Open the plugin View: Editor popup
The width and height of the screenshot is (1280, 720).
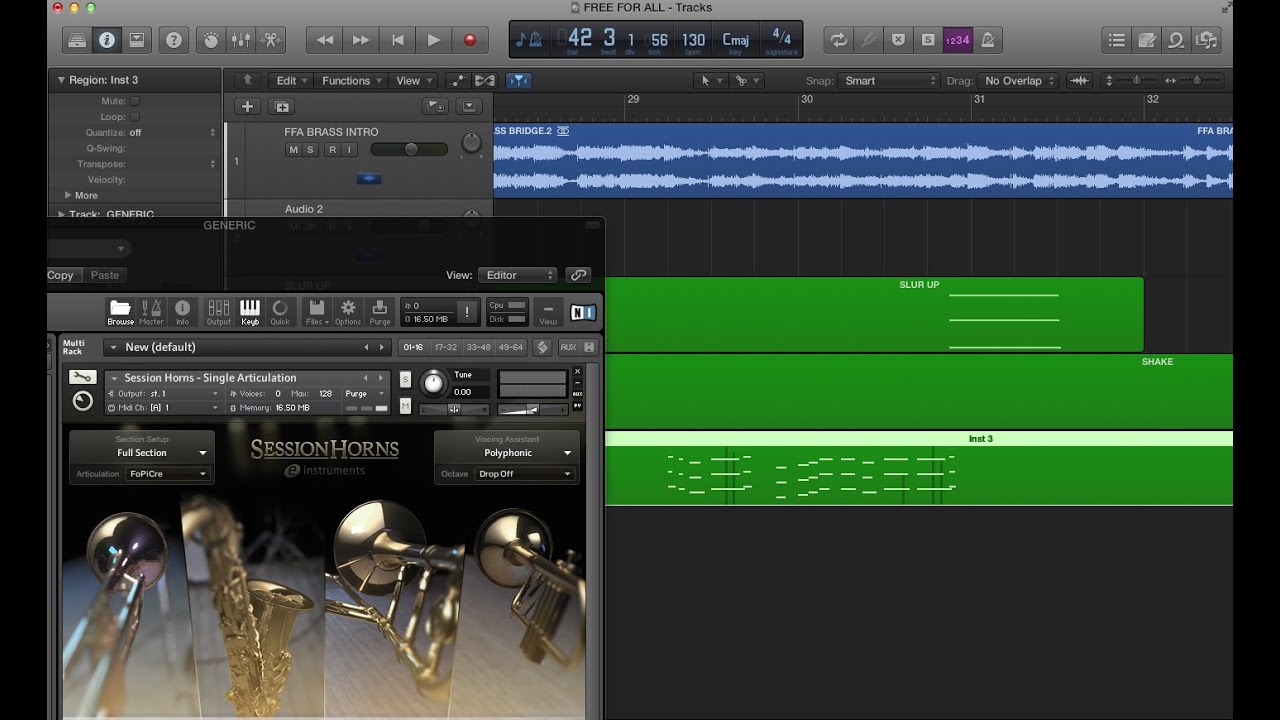(516, 275)
